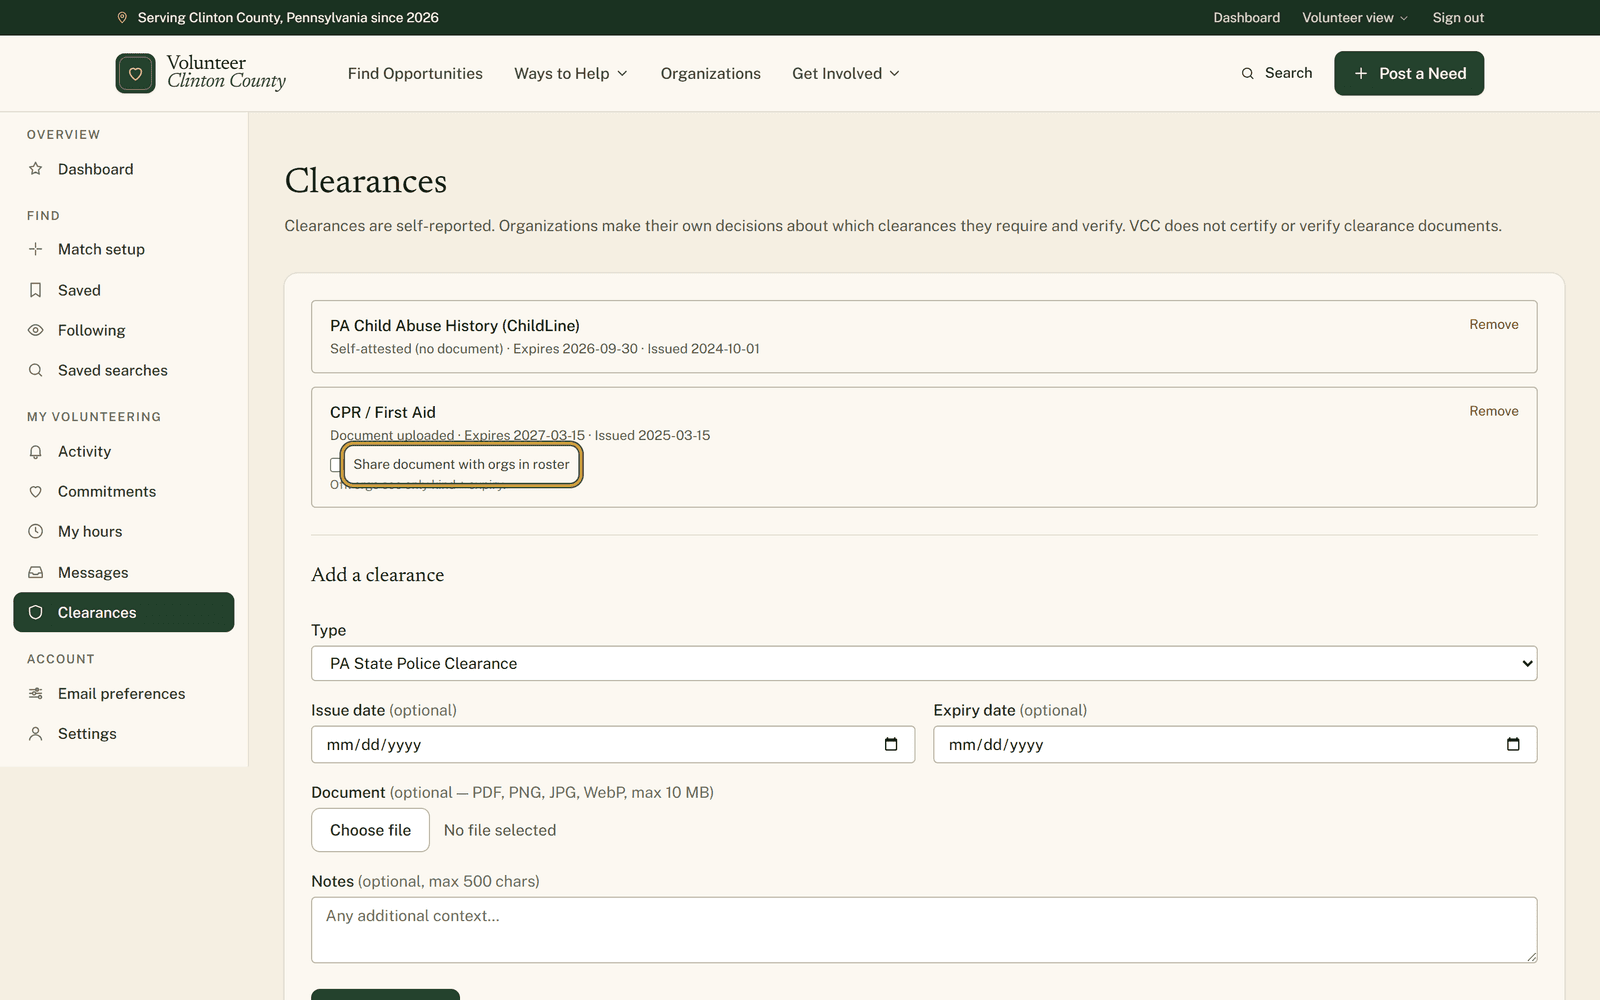
Task: Click the Messages inbox icon
Action: 36,573
